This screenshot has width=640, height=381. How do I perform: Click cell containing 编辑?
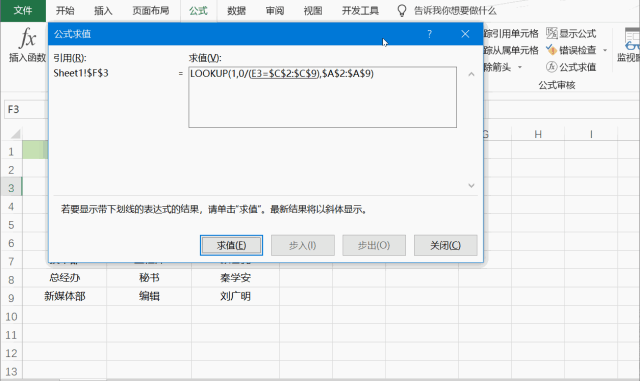(x=149, y=296)
